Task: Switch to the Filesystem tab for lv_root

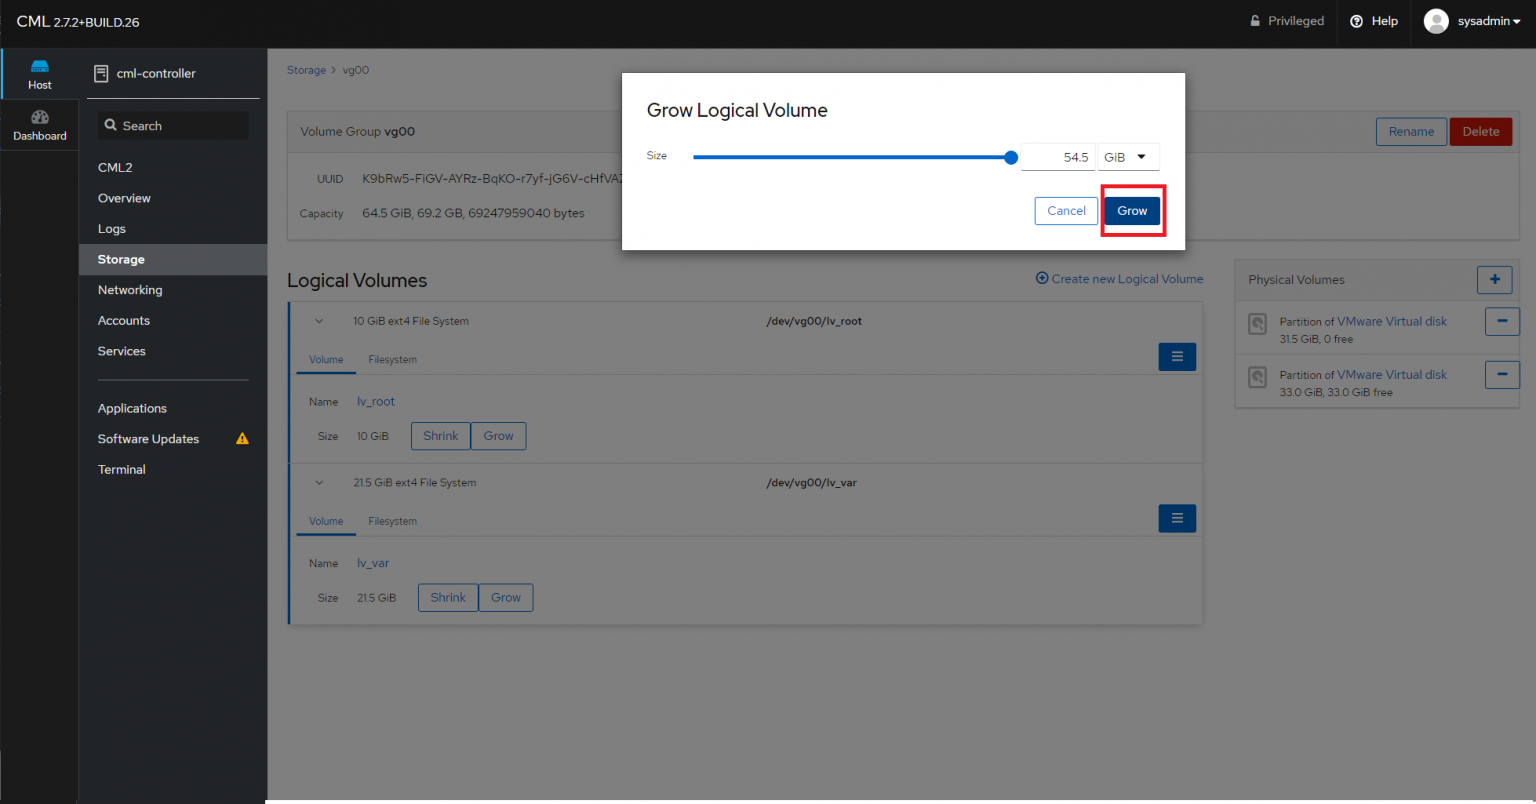Action: (x=392, y=359)
